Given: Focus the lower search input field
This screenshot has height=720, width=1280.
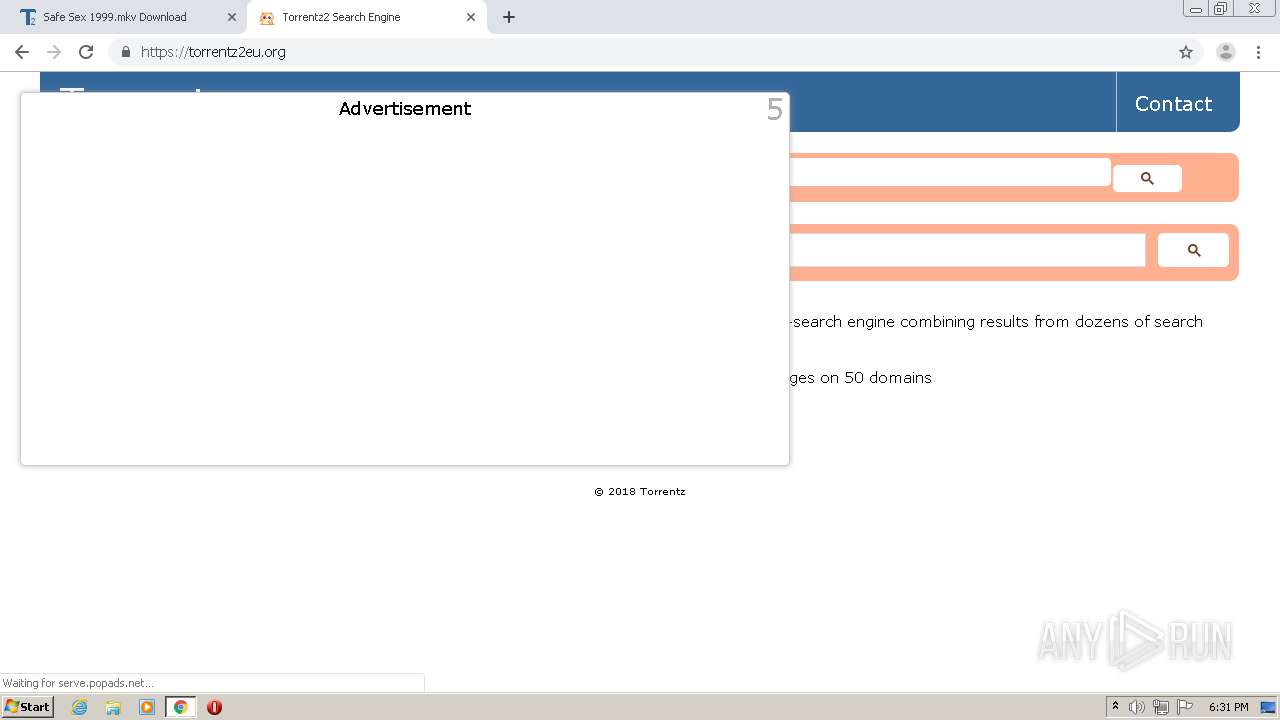Looking at the screenshot, I should [x=967, y=250].
